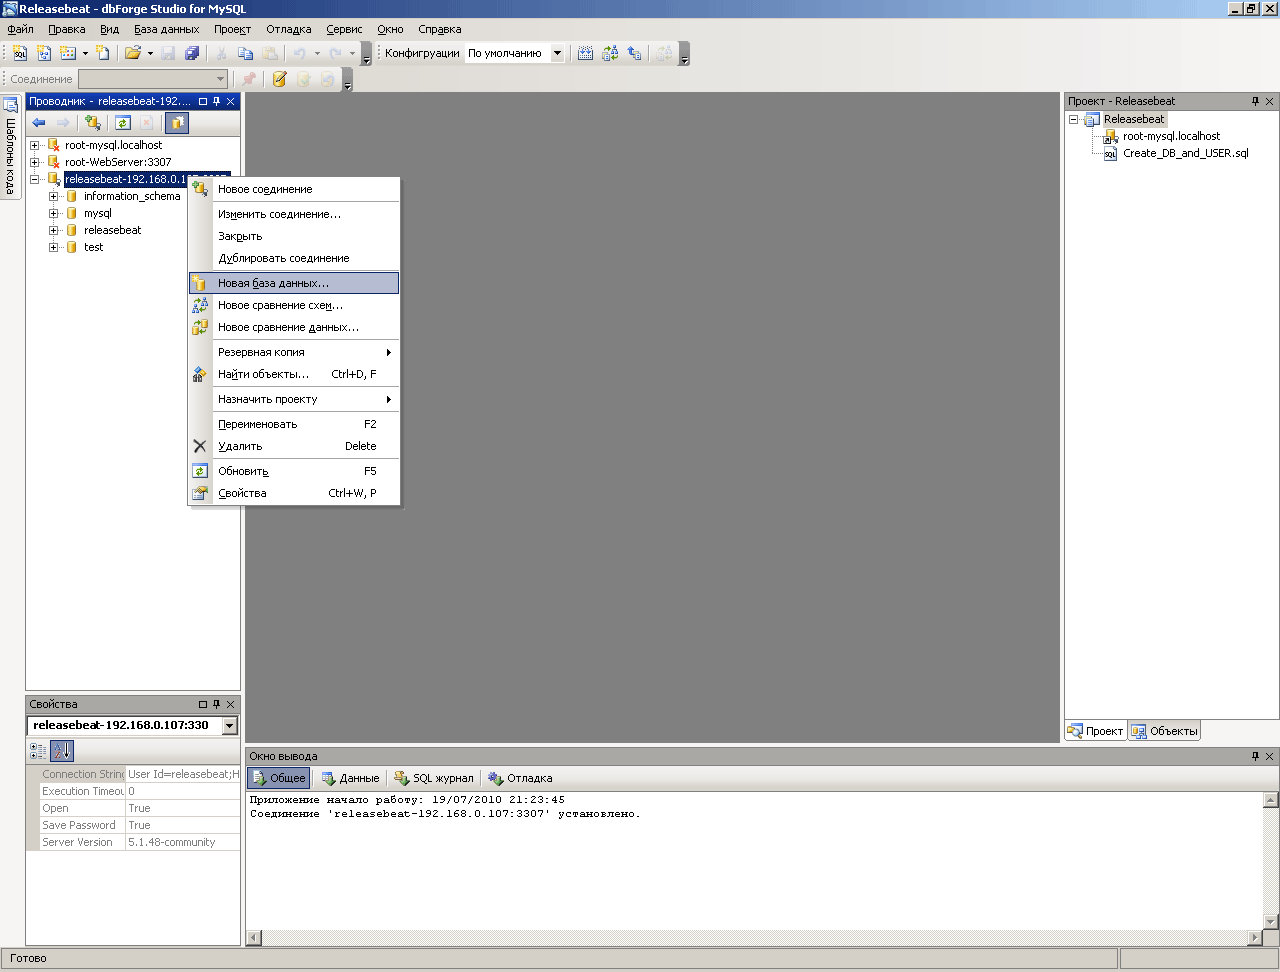The width and height of the screenshot is (1280, 972).
Task: Open the База данных menu
Action: (167, 29)
